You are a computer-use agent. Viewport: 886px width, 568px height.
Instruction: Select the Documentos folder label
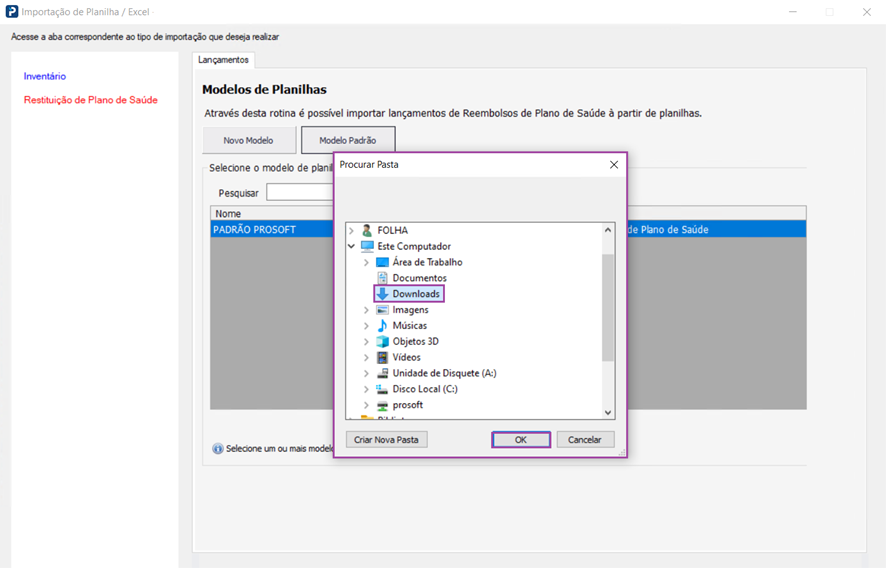tap(419, 278)
